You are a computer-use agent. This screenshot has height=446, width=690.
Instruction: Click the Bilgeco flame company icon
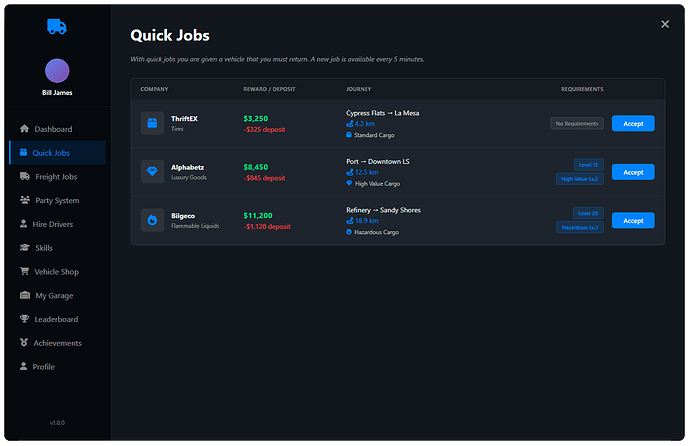coord(153,220)
